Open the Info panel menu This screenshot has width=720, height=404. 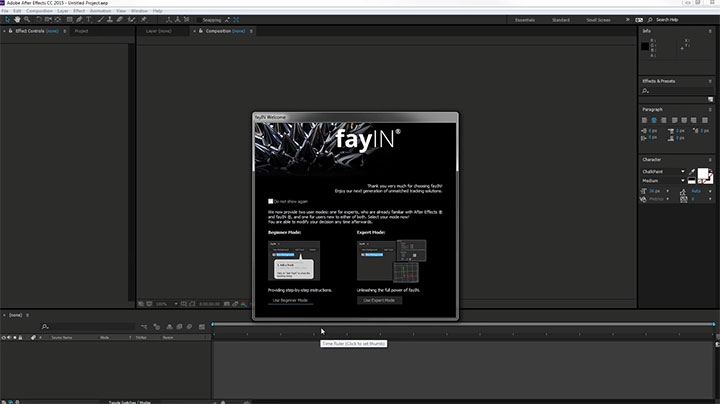point(710,31)
